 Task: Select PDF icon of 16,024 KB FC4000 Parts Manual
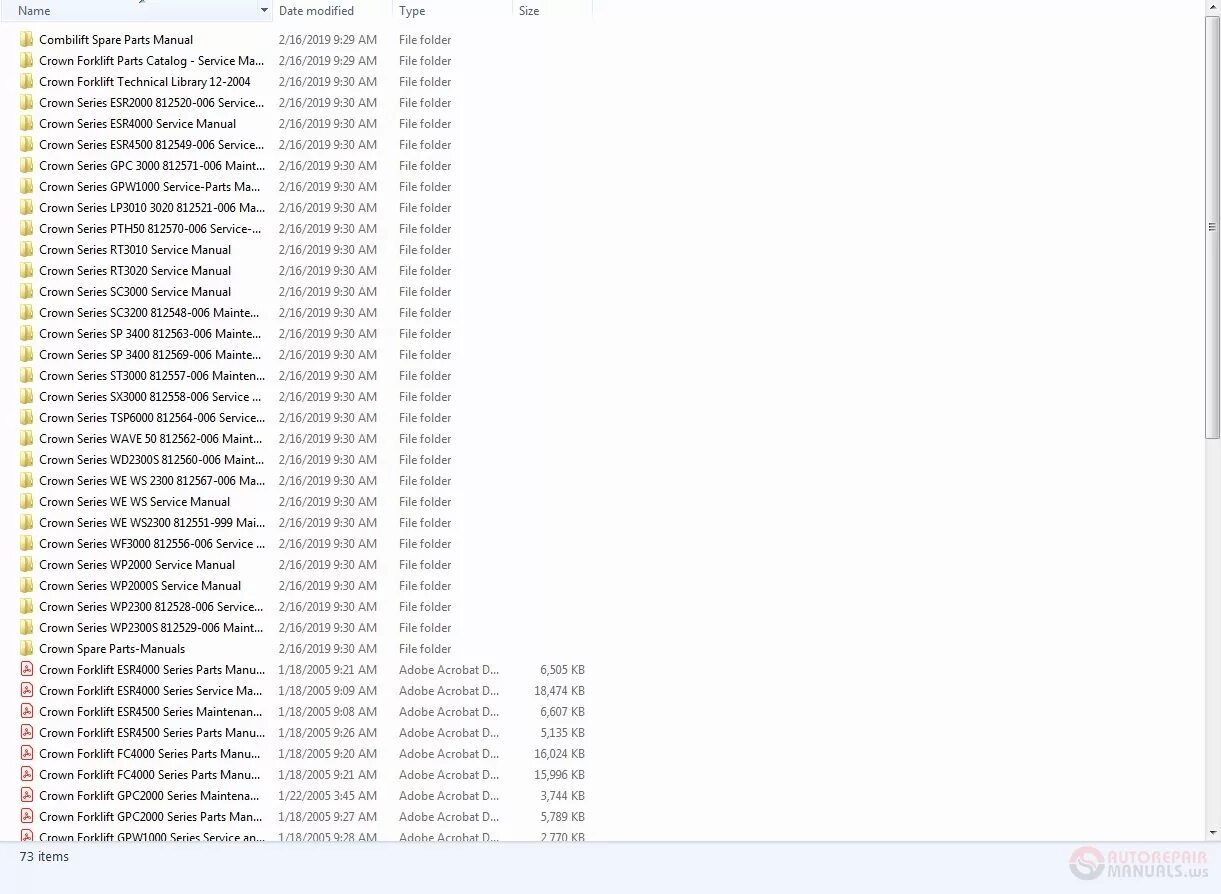[27, 754]
